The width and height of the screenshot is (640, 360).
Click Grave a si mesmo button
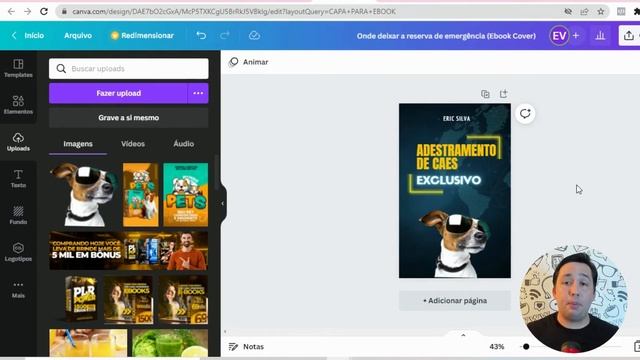click(x=129, y=118)
